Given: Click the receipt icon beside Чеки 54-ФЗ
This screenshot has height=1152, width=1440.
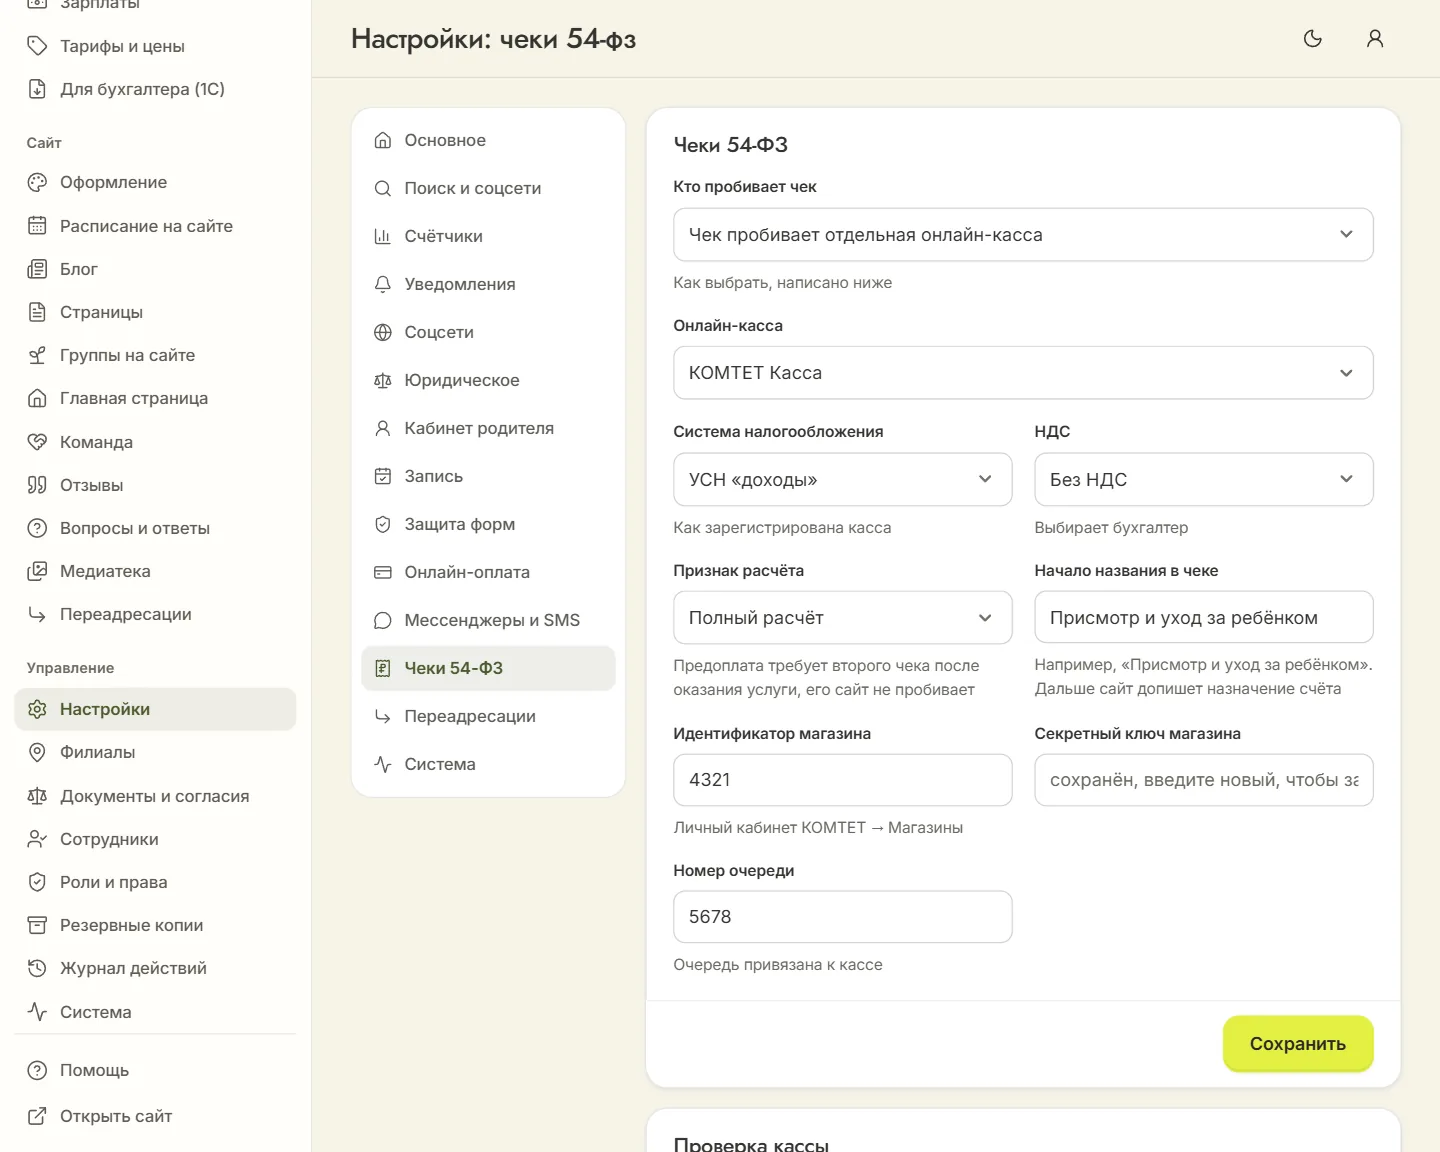Looking at the screenshot, I should click(382, 668).
